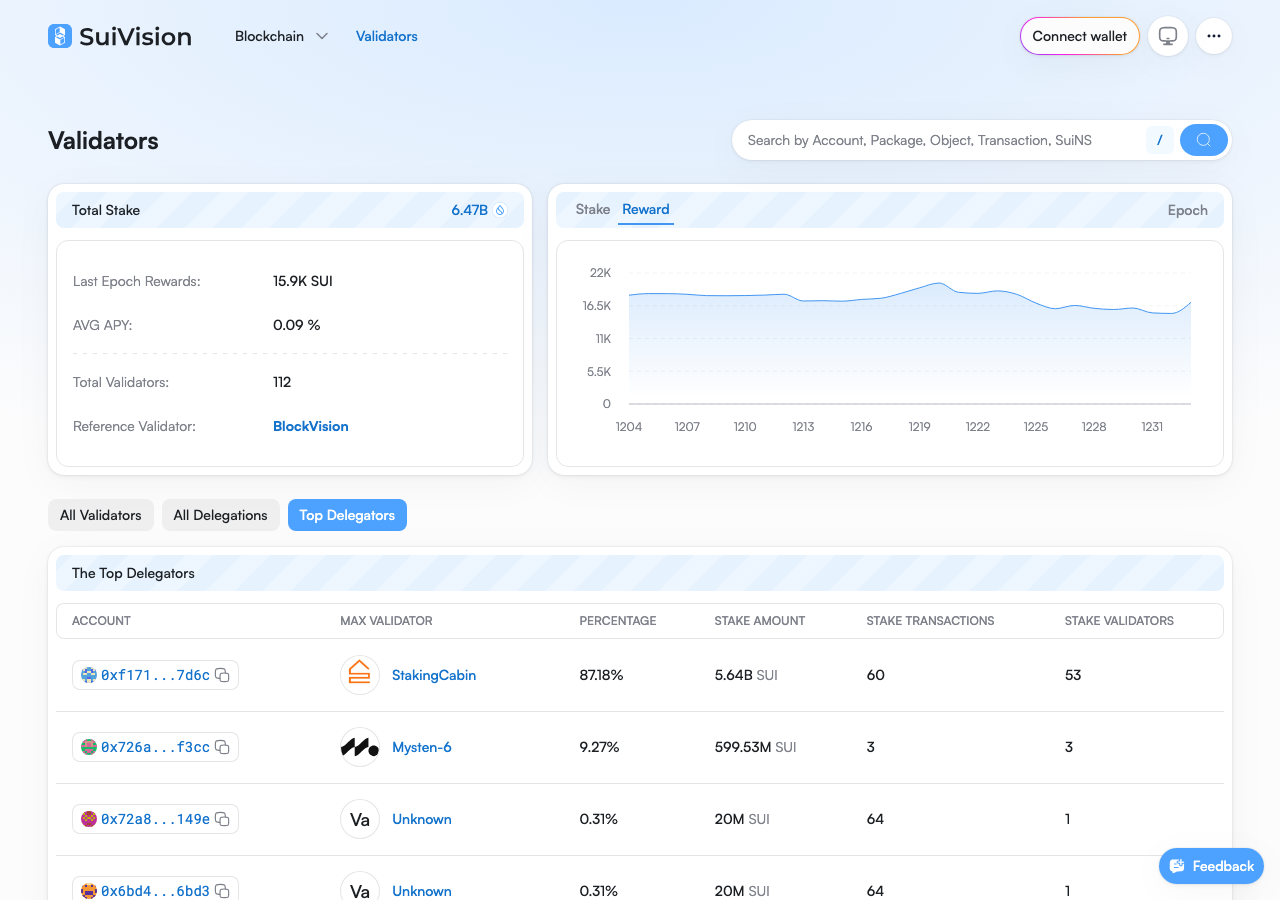Click the blue search magnifier button
Image resolution: width=1280 pixels, height=900 pixels.
(1204, 140)
